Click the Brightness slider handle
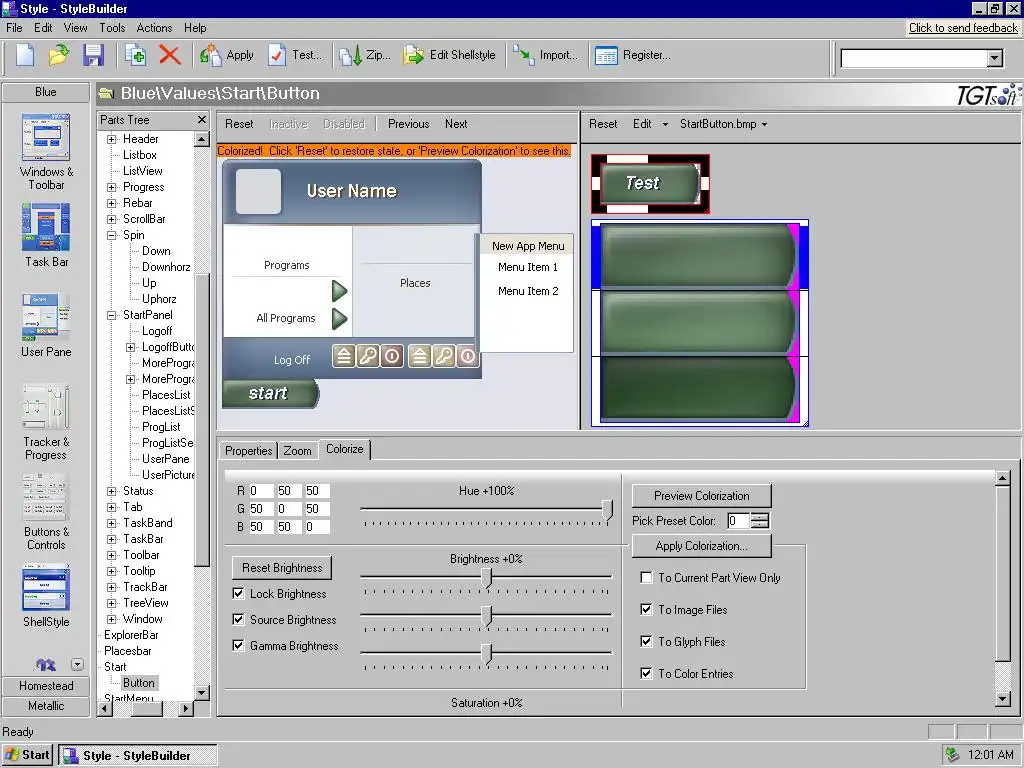Viewport: 1024px width, 768px height. pyautogui.click(x=487, y=578)
